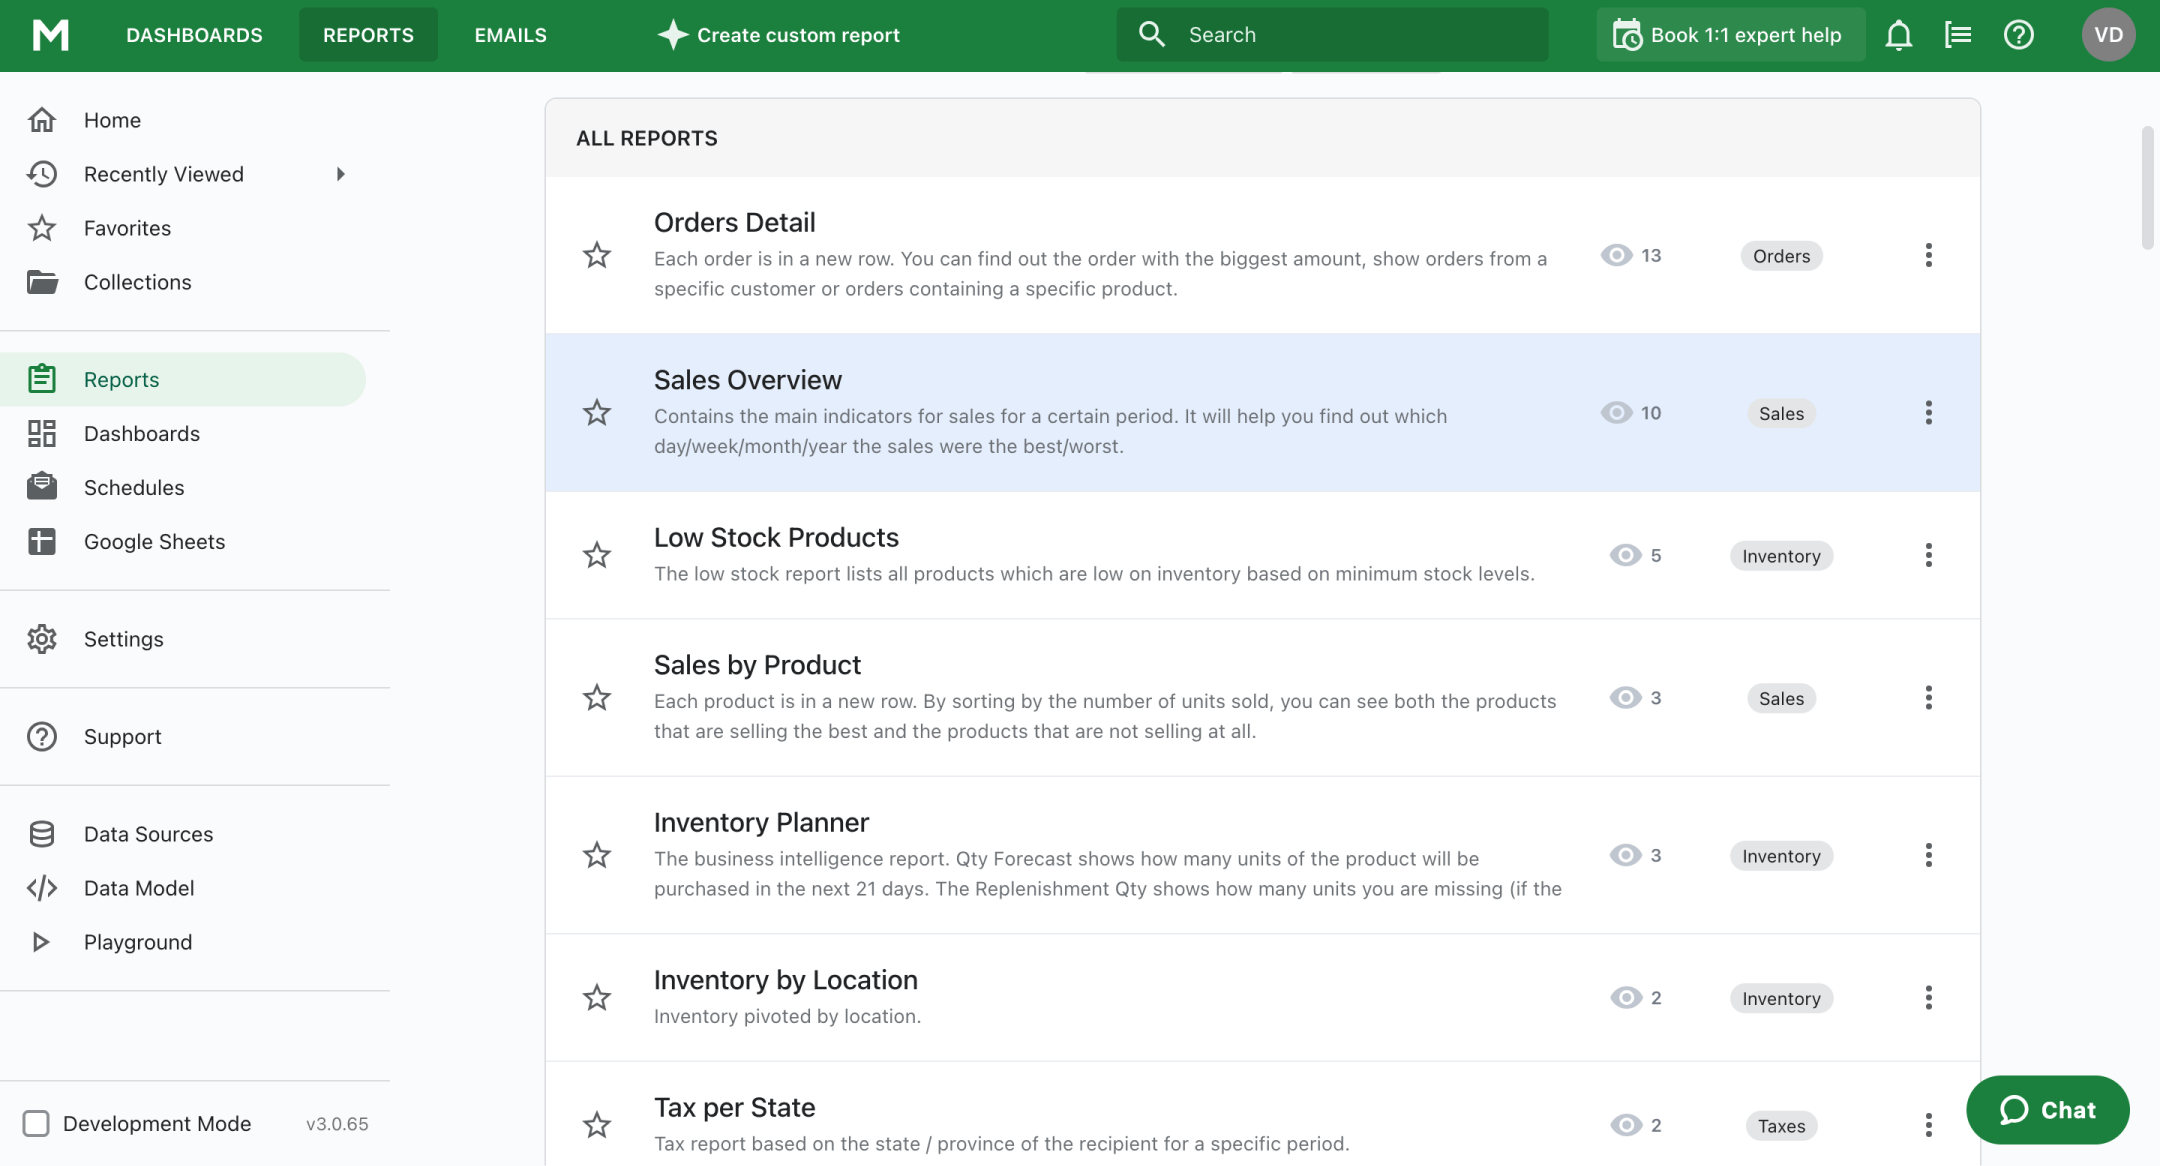Screen dimensions: 2160x1166
Task: Open the task list icon beside bell
Action: tap(1957, 35)
